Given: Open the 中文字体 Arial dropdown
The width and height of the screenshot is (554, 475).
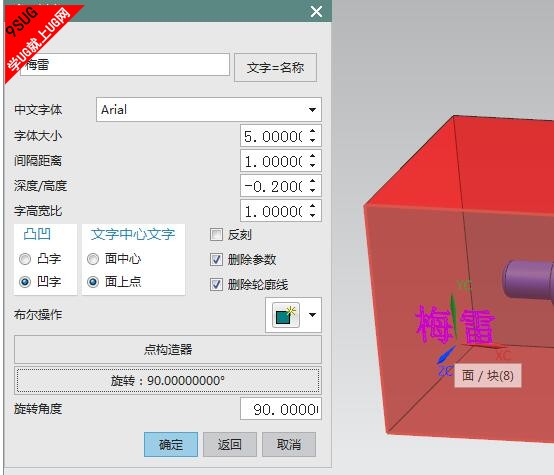Looking at the screenshot, I should tap(209, 110).
